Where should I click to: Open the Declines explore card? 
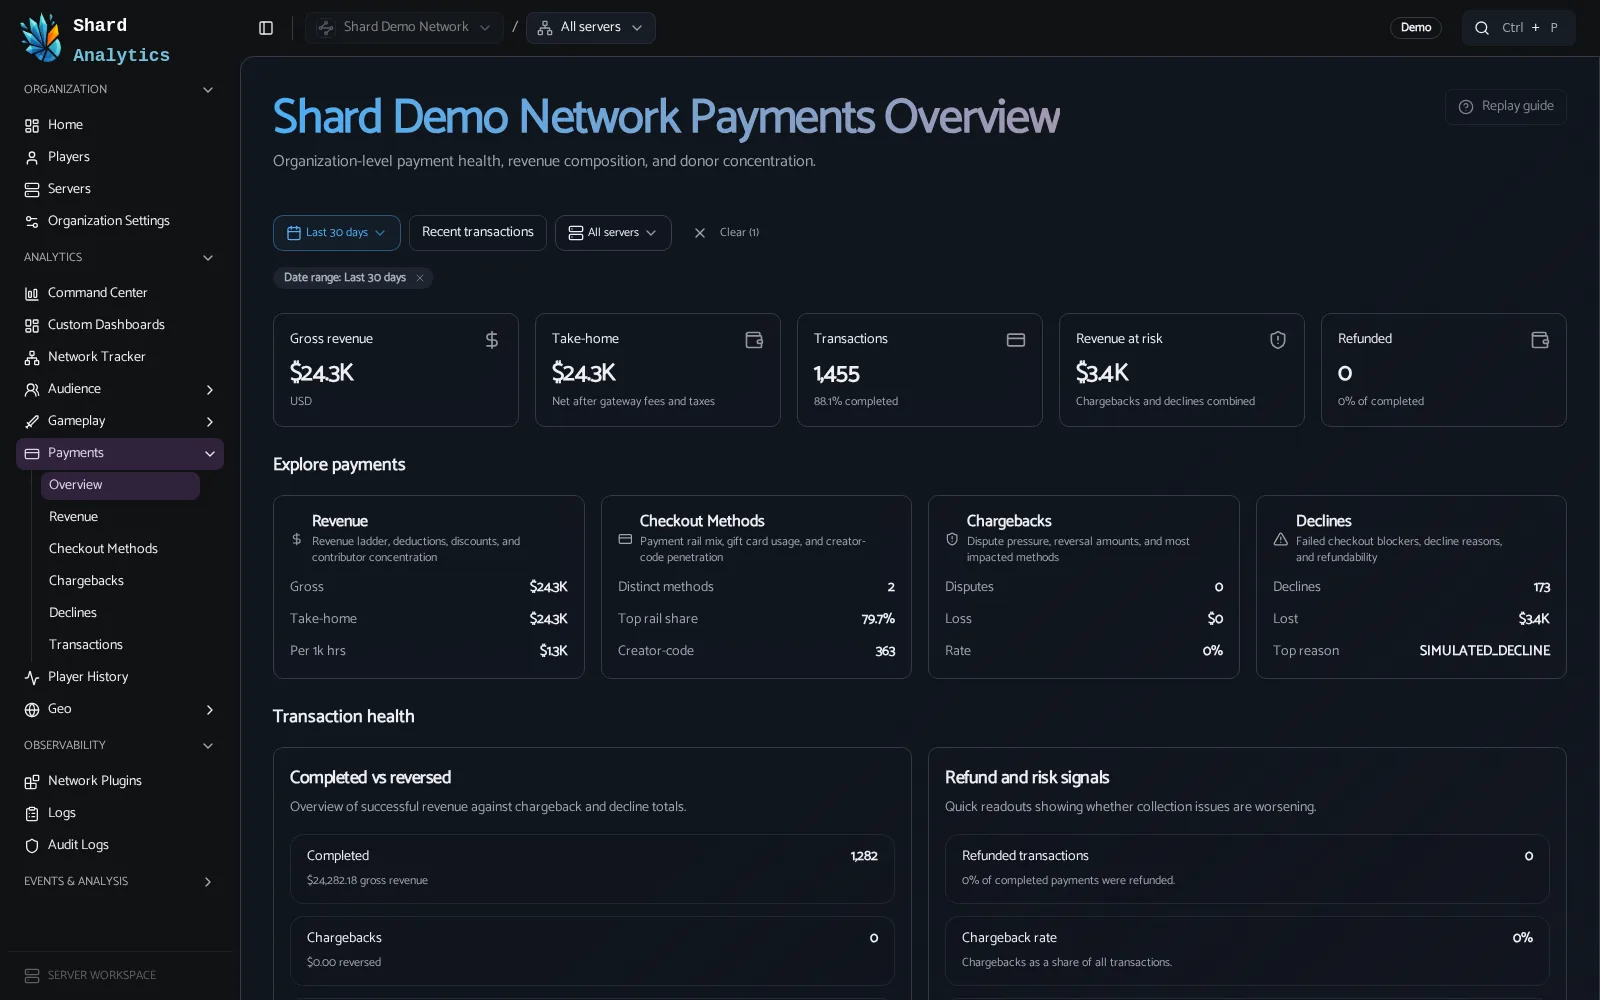[1411, 587]
